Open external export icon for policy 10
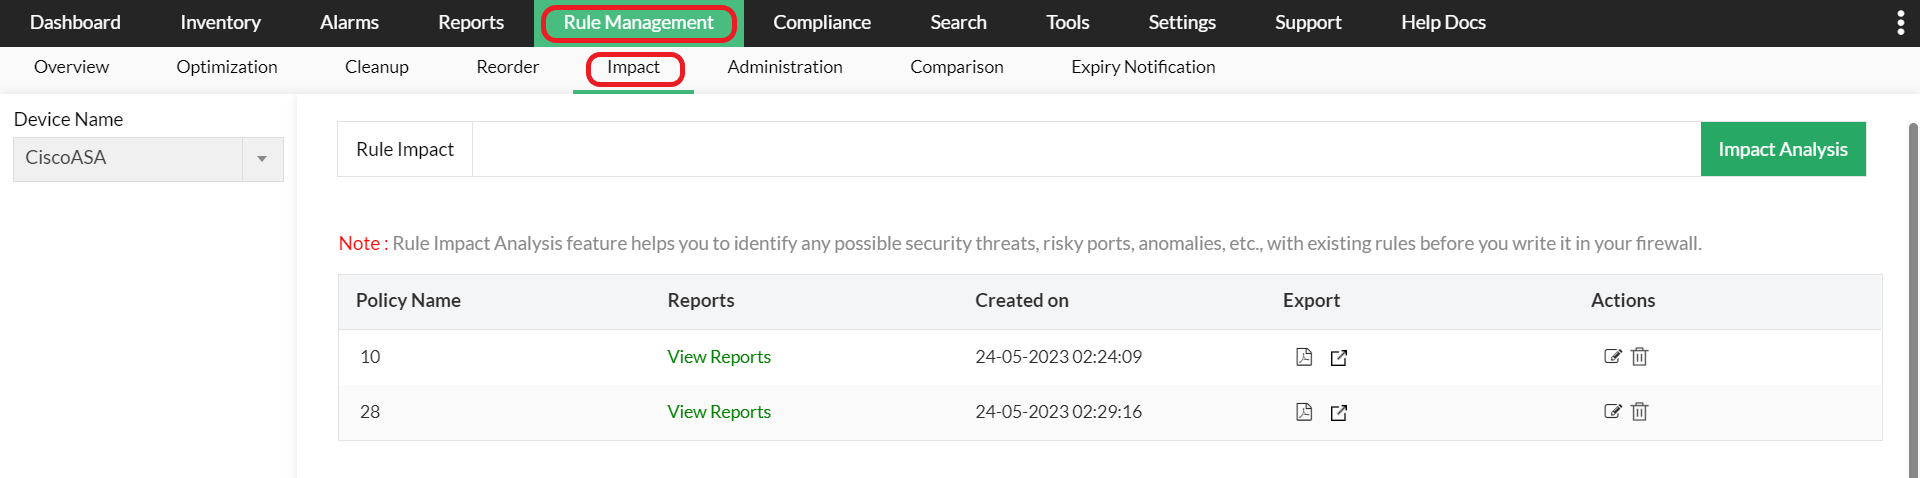 (1339, 358)
